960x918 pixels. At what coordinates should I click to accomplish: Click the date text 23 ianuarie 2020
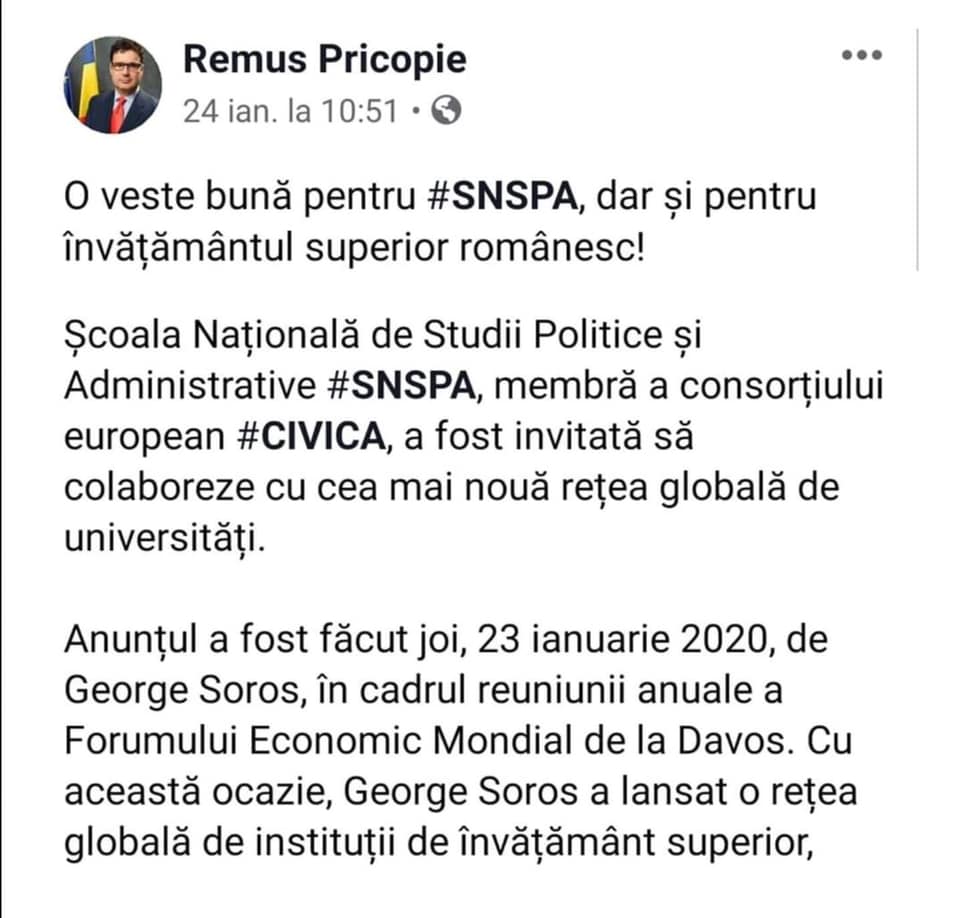621,640
